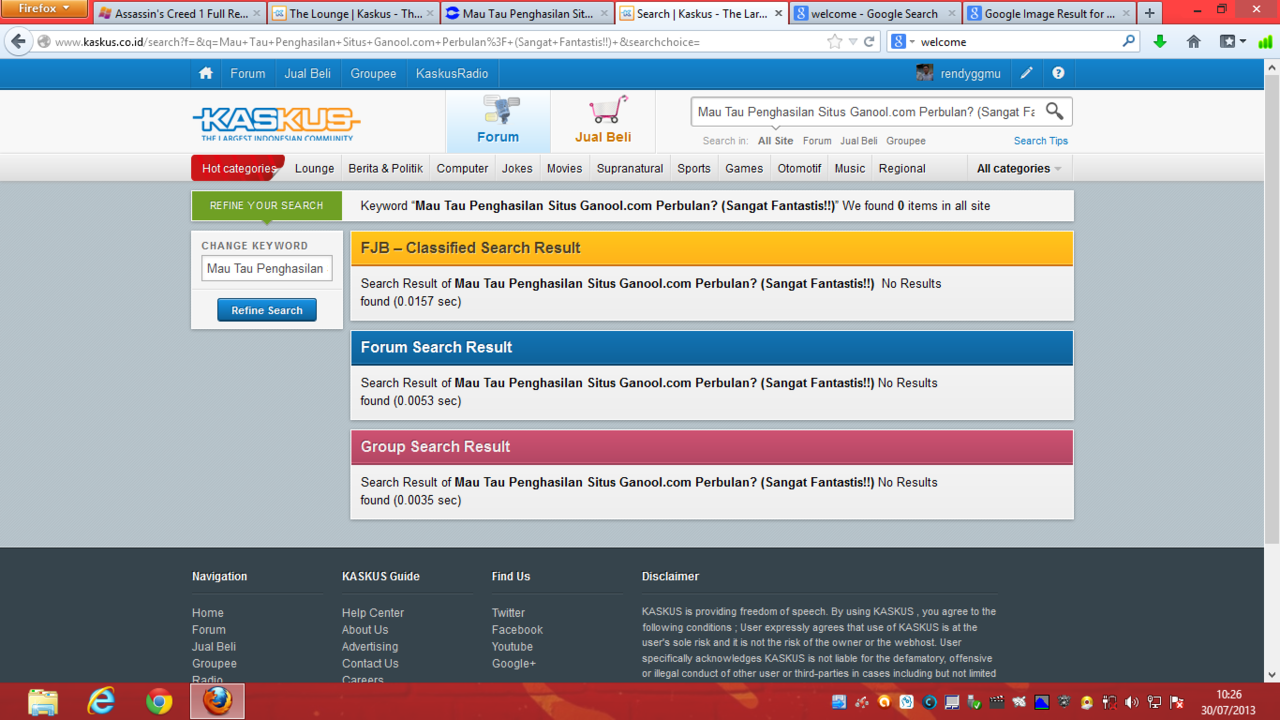The width and height of the screenshot is (1280, 720).
Task: Open the Facebook link under Find Us
Action: [517, 630]
